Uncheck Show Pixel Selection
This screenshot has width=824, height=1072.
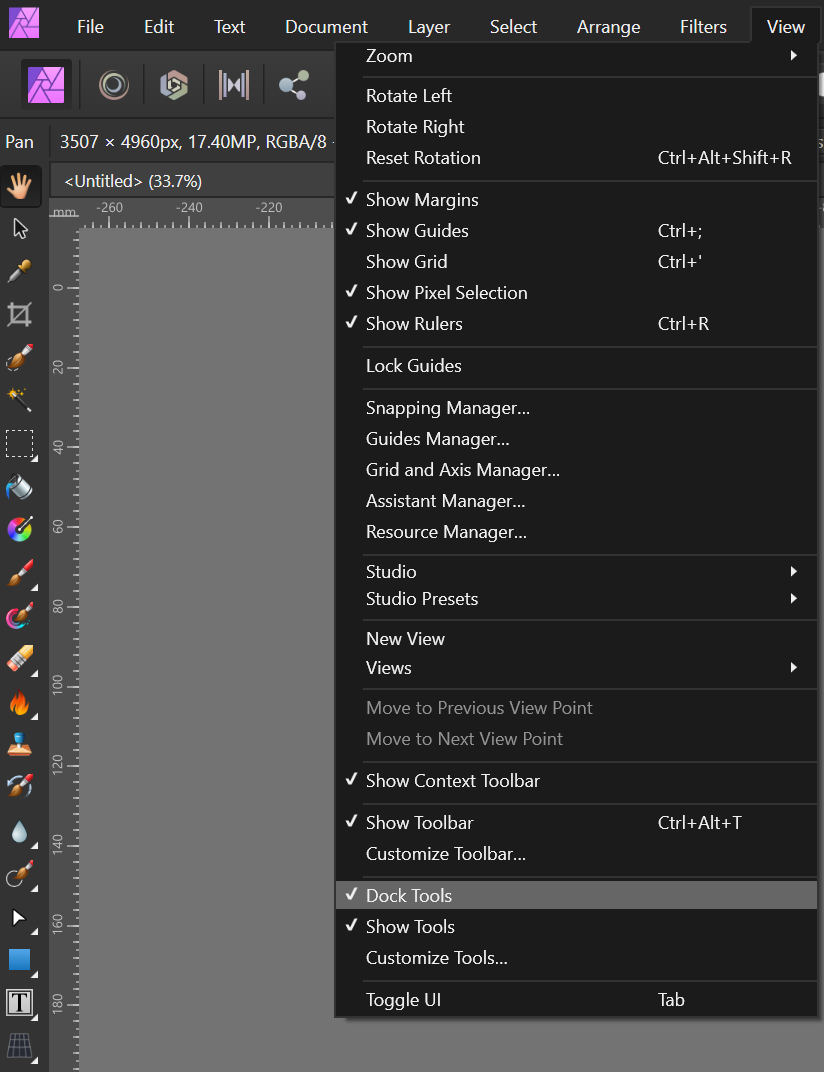tap(446, 292)
